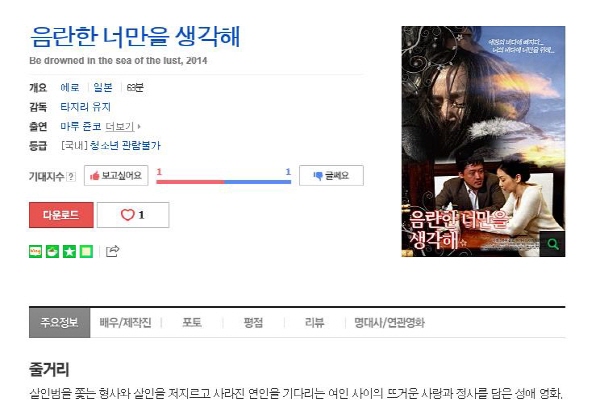The width and height of the screenshot is (600, 416).
Task: Open director link 타지리 유지
Action: 85,107
